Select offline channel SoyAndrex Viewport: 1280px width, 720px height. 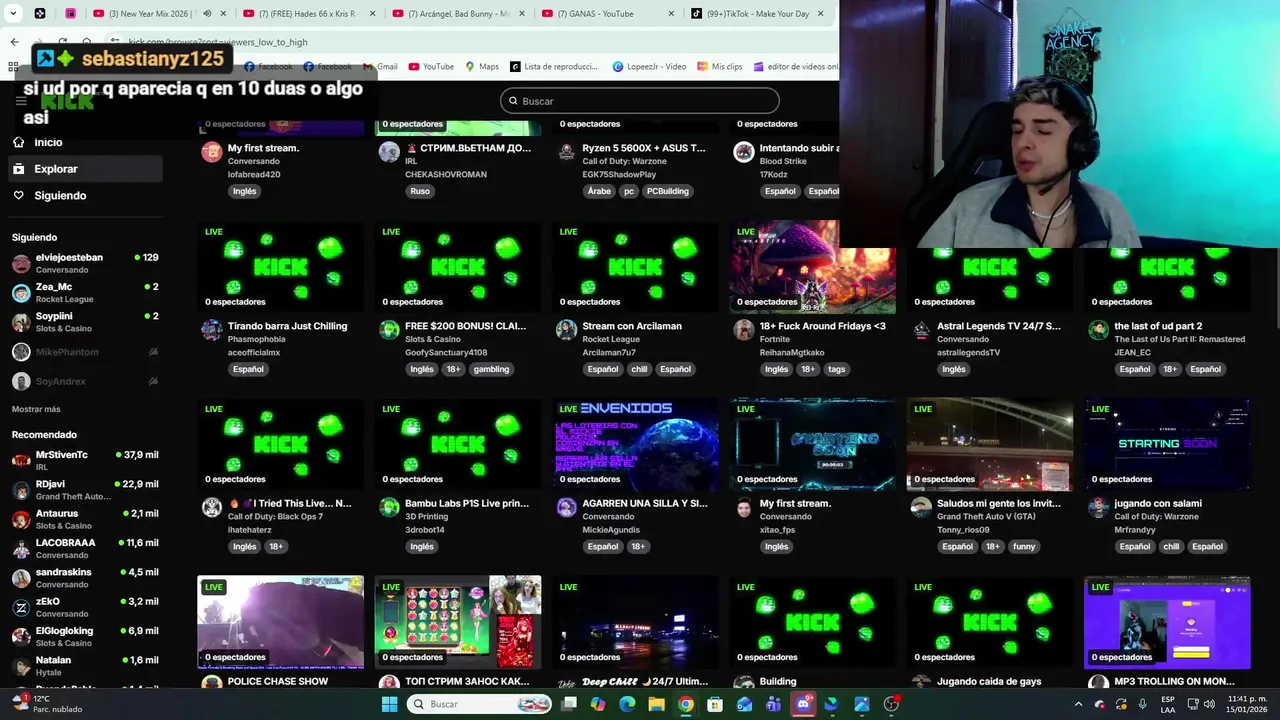pos(85,381)
